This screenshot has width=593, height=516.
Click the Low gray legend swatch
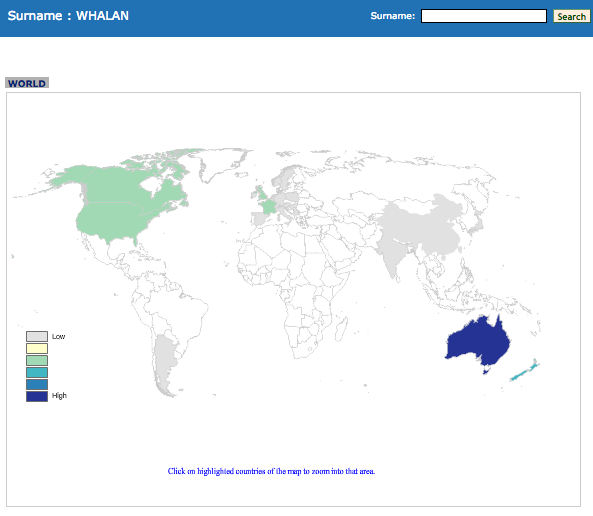click(37, 336)
